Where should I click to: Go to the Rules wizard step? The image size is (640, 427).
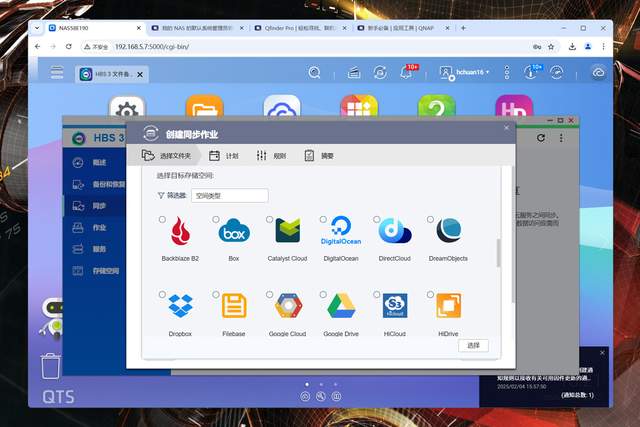[x=271, y=156]
